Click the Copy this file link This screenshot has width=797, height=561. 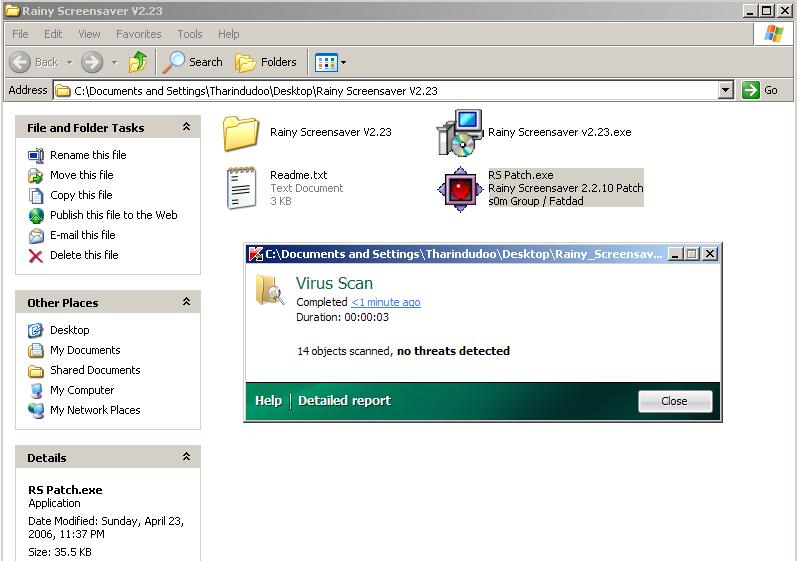tap(81, 195)
